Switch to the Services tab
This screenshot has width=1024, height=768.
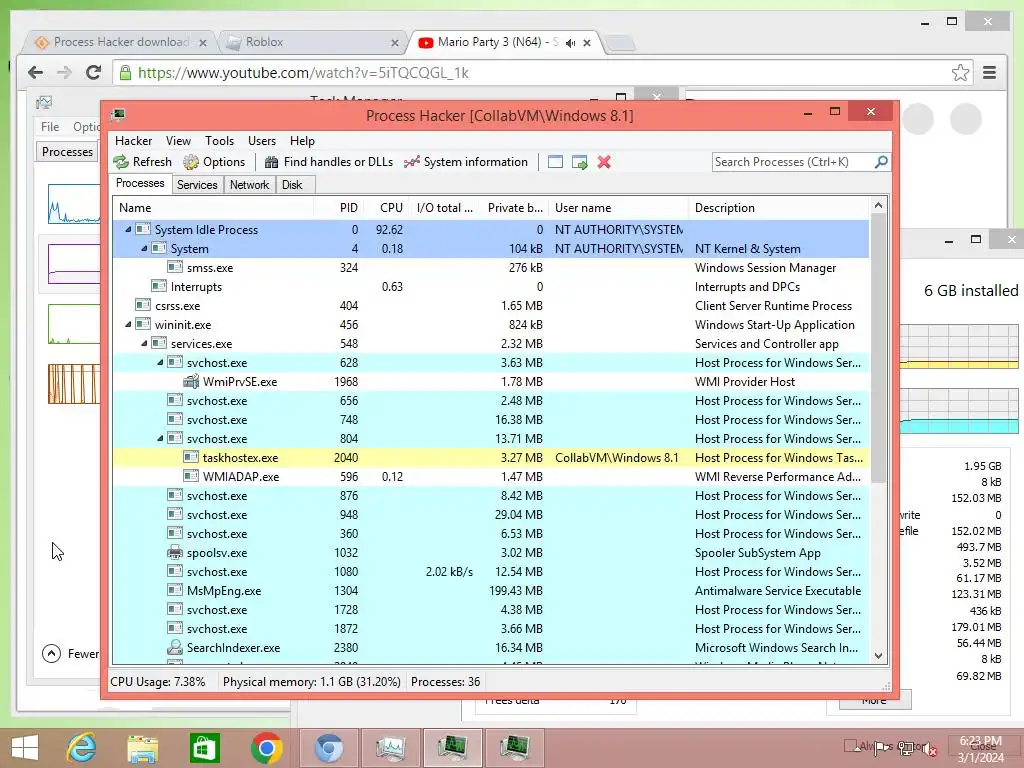coord(197,185)
